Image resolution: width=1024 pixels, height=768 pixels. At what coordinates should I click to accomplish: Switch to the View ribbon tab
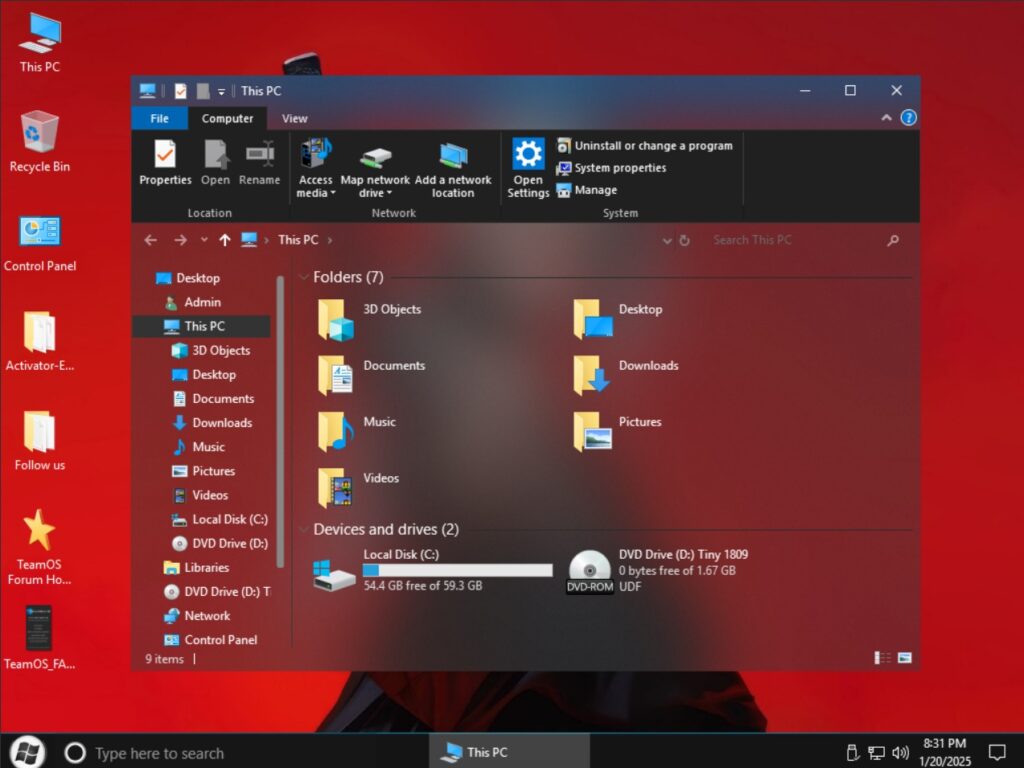(x=294, y=118)
